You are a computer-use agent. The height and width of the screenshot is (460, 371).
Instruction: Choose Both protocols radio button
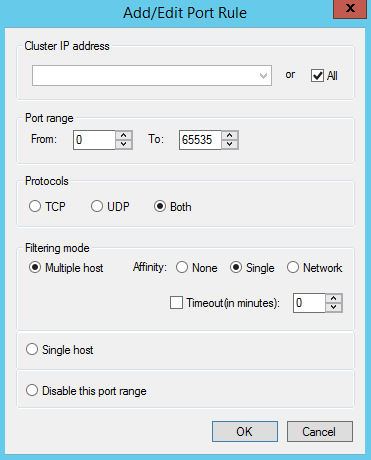click(x=160, y=206)
